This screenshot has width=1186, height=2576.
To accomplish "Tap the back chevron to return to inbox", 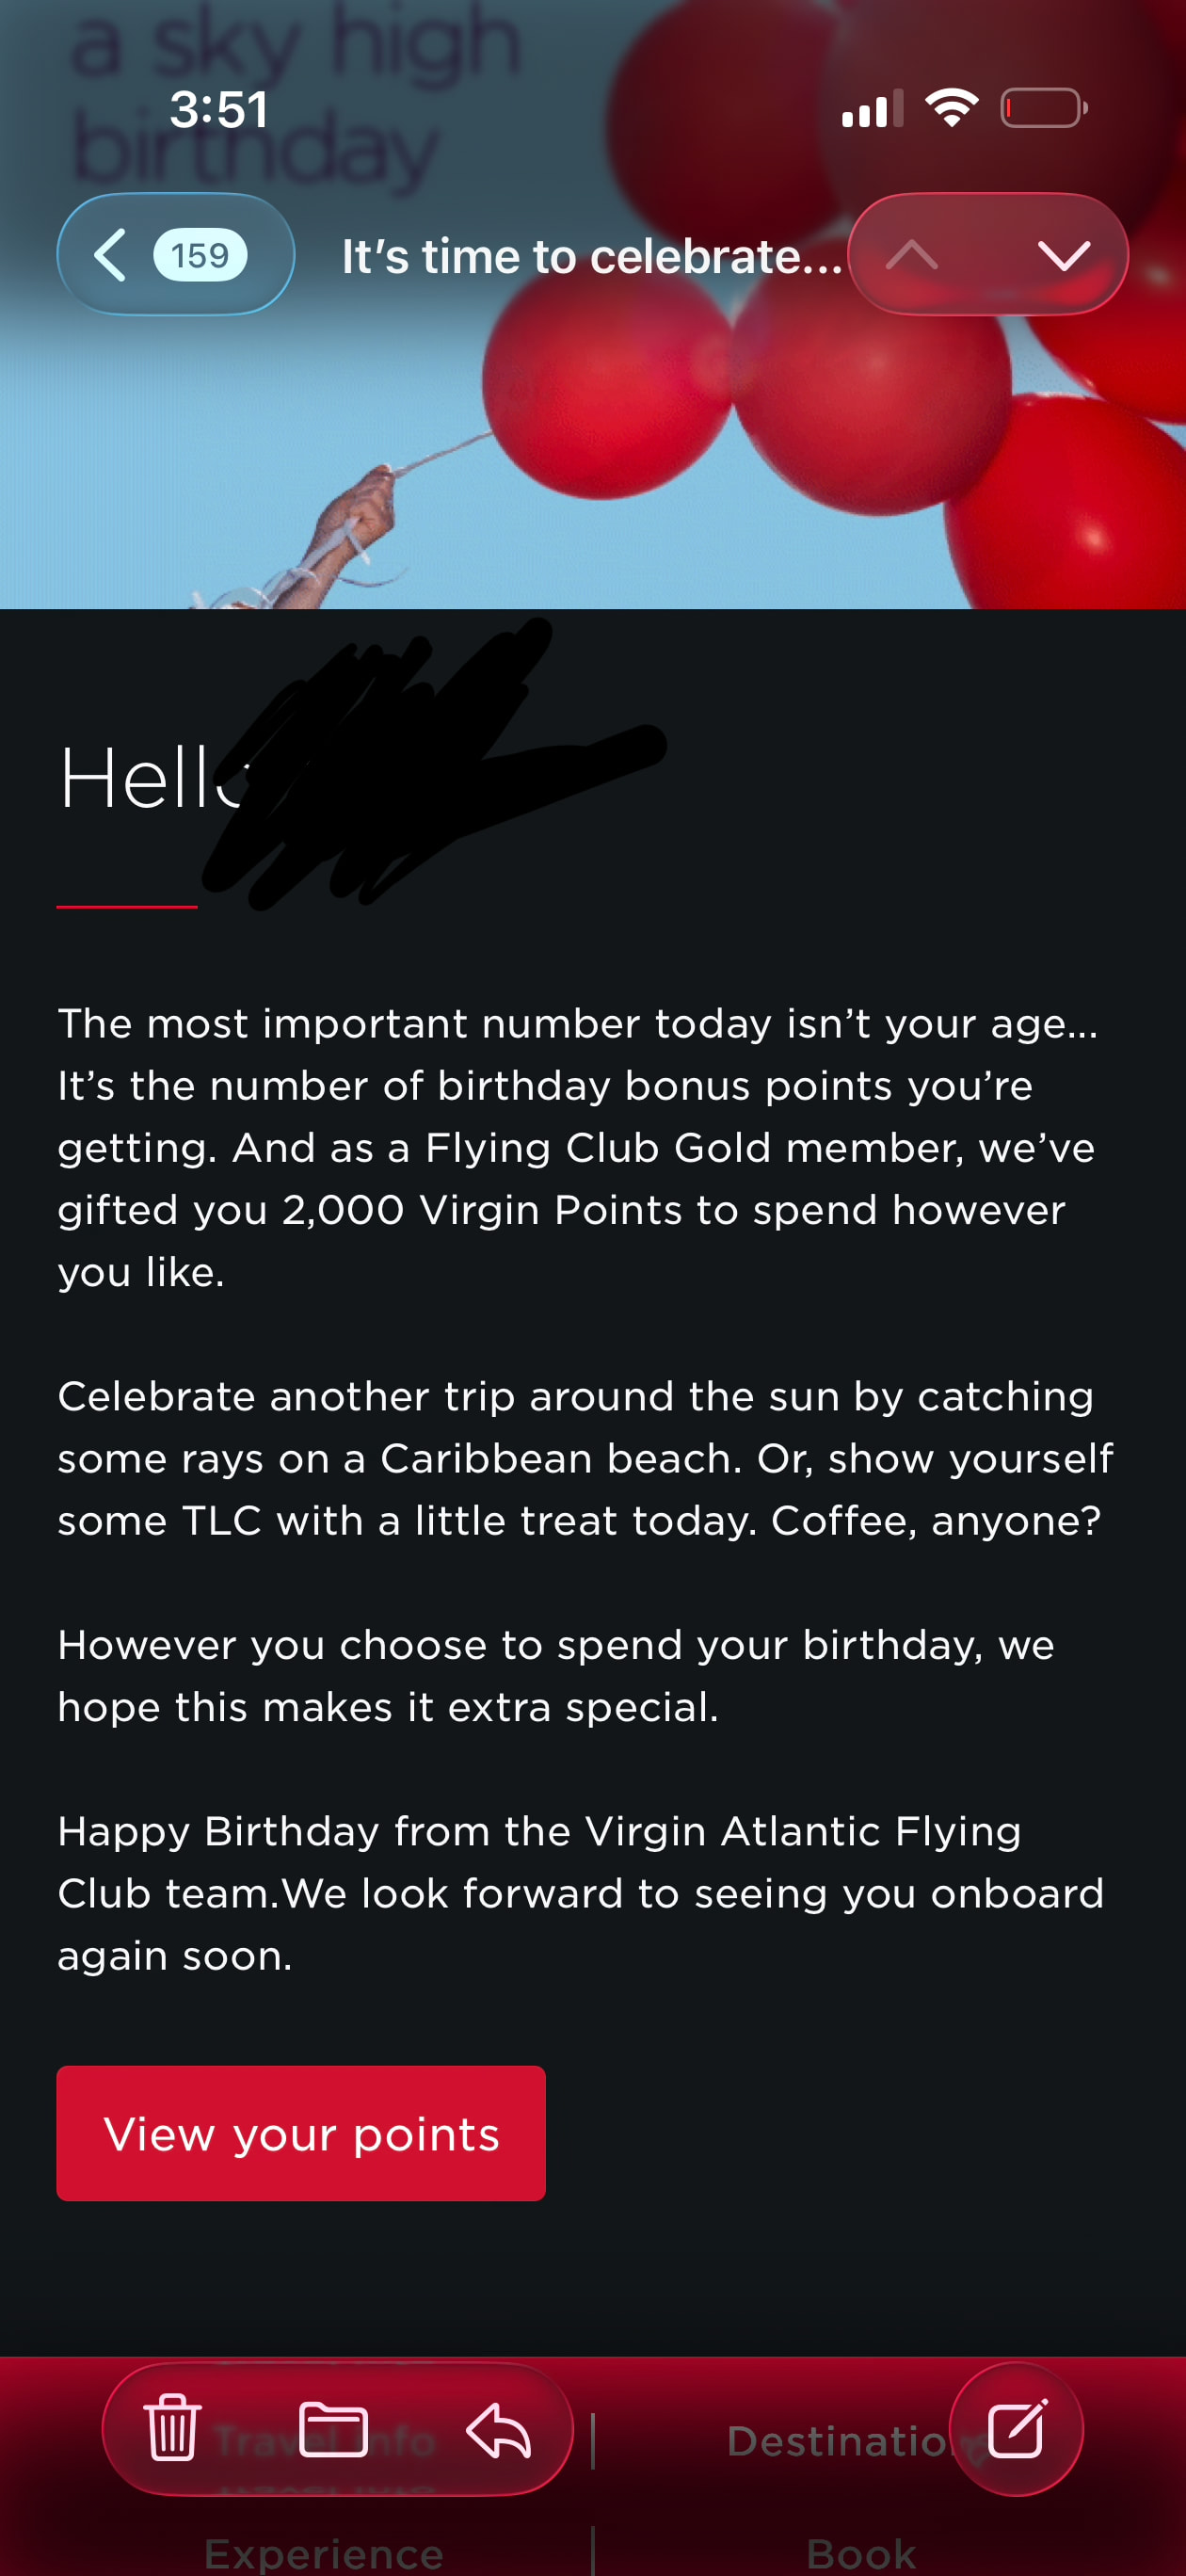I will pyautogui.click(x=110, y=255).
